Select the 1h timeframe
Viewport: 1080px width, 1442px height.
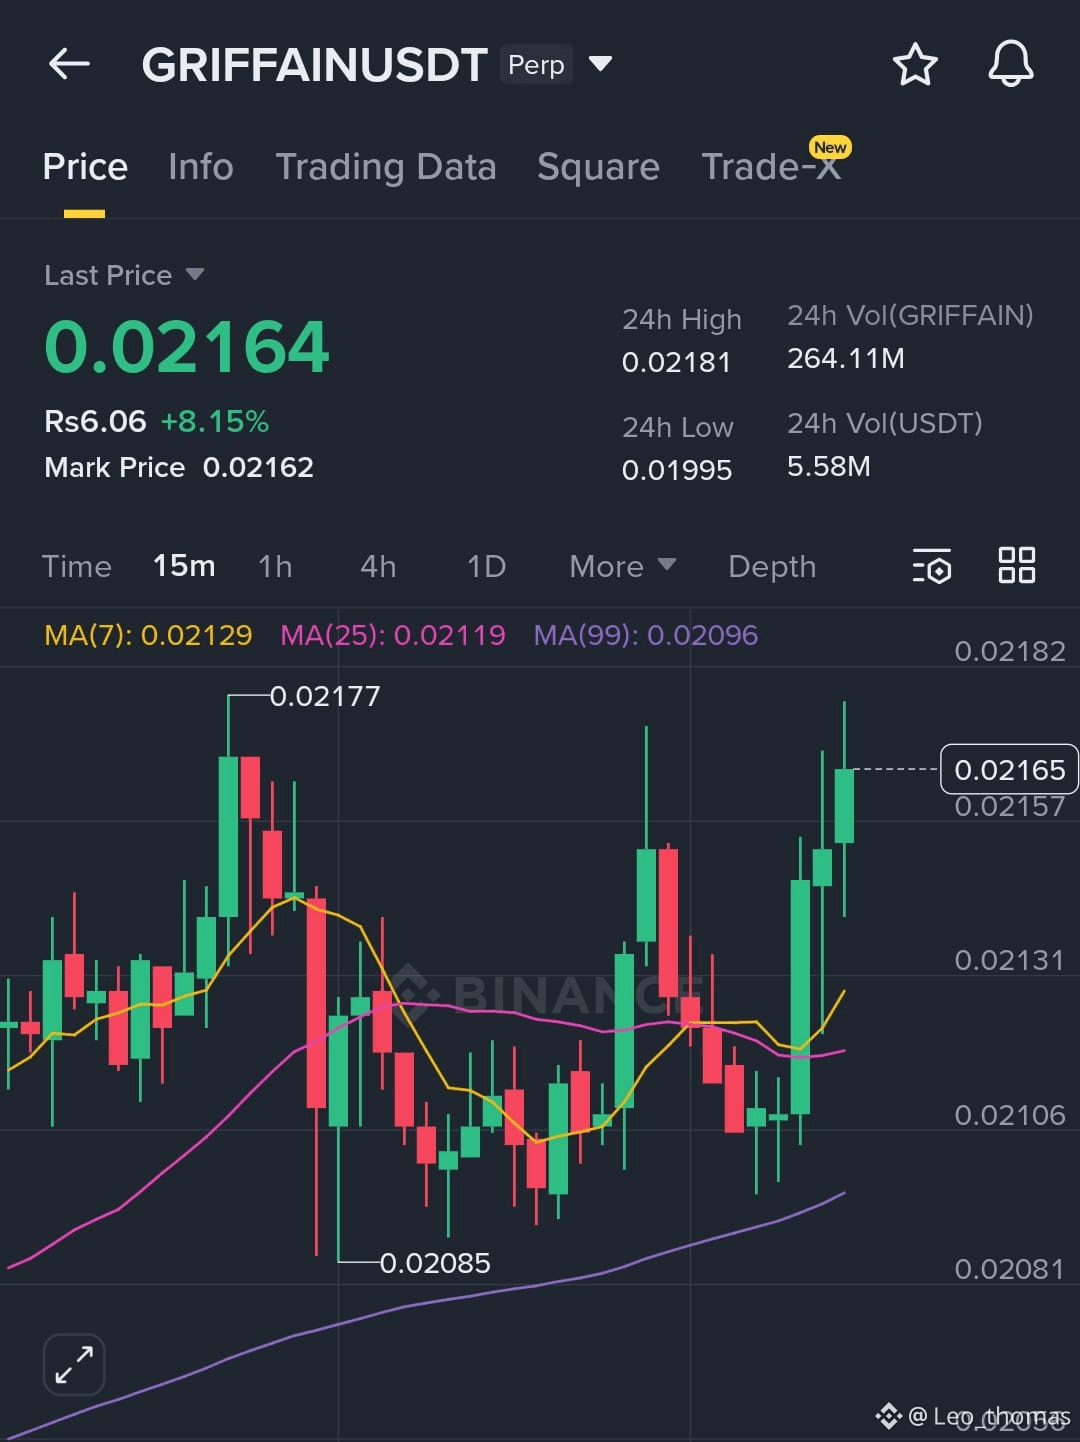click(275, 566)
